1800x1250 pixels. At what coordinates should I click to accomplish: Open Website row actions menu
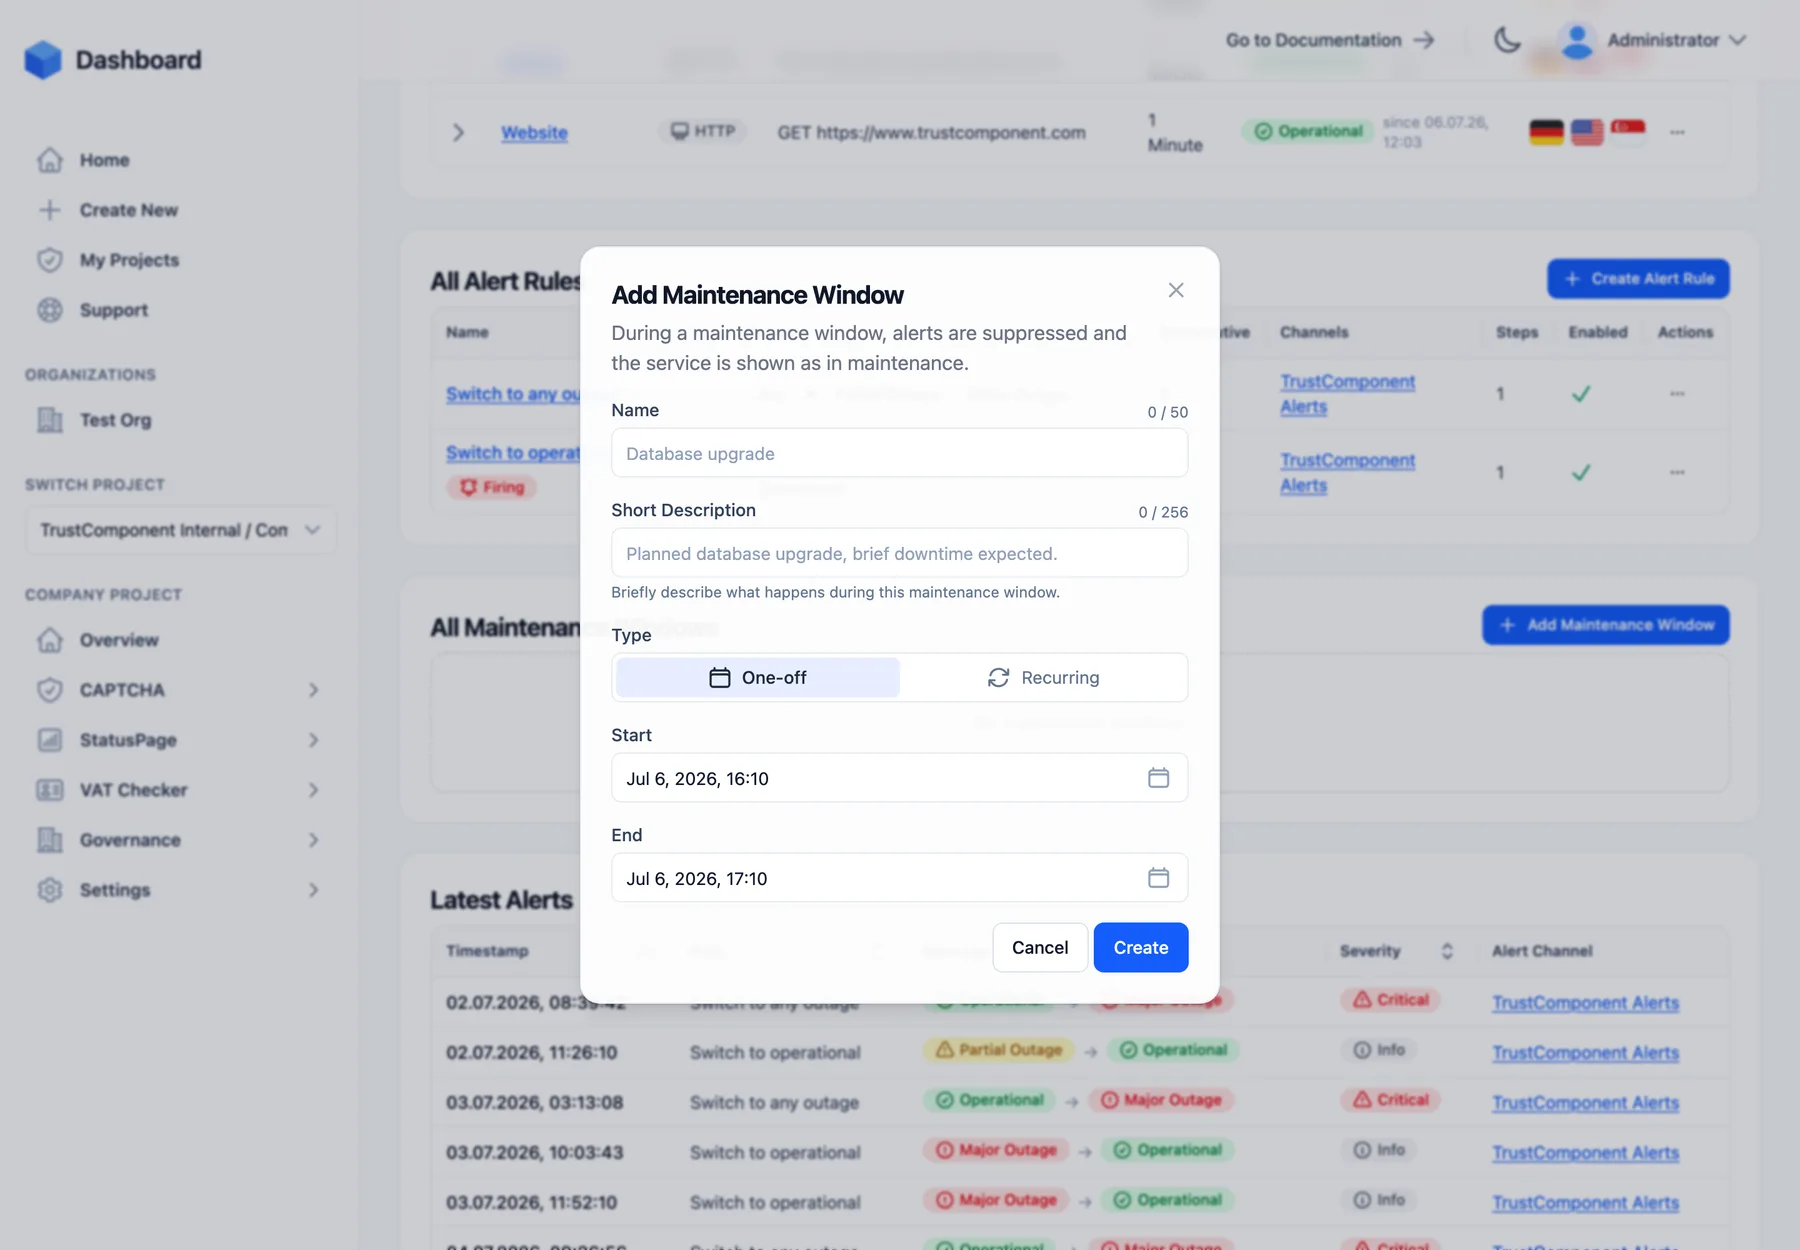coord(1677,132)
